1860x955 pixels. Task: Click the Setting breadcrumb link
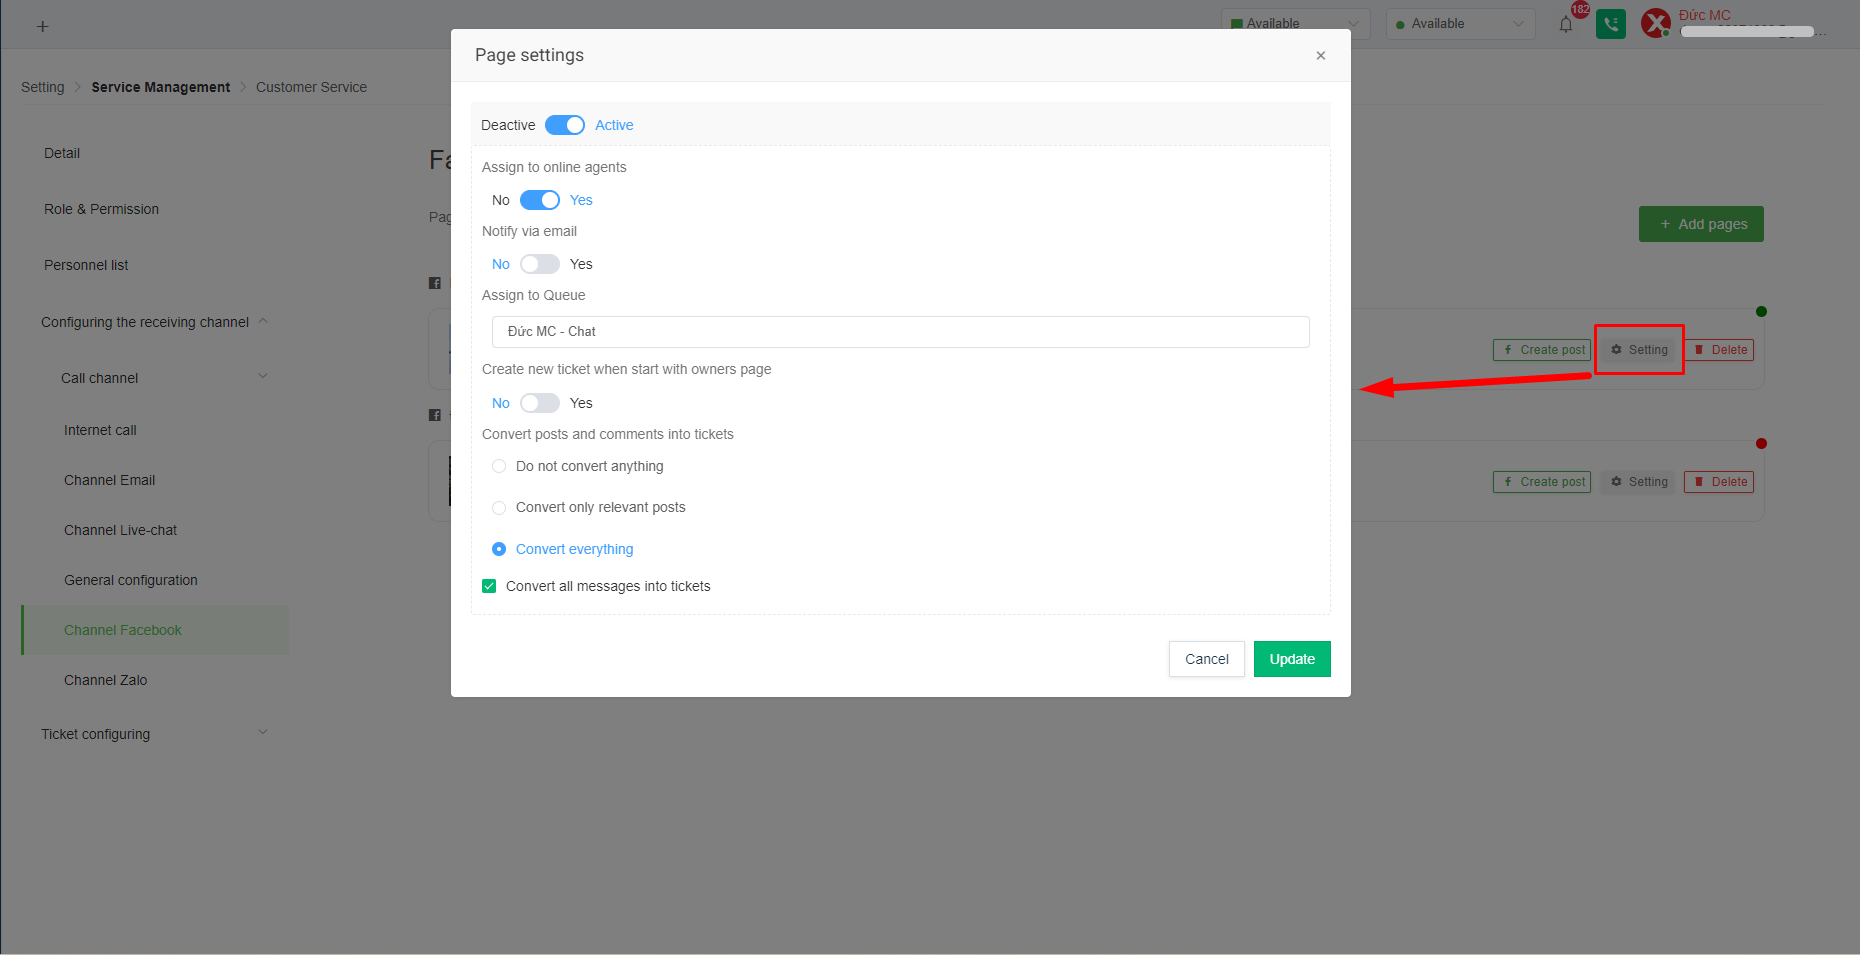42,87
